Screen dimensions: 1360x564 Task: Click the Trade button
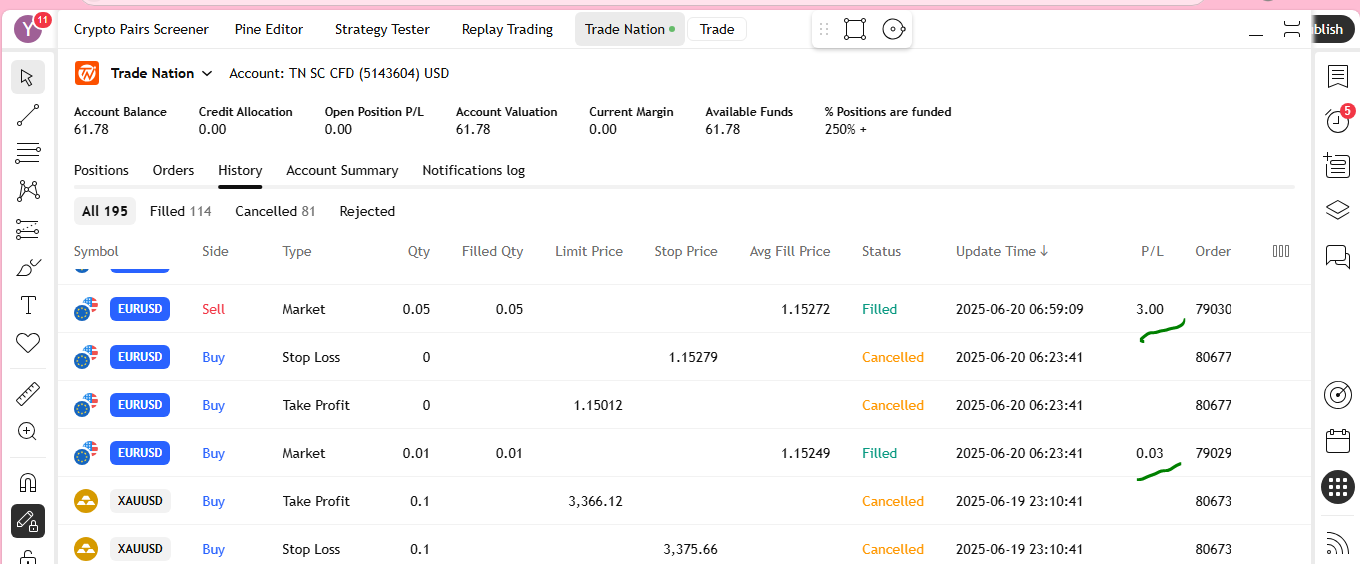pyautogui.click(x=716, y=29)
